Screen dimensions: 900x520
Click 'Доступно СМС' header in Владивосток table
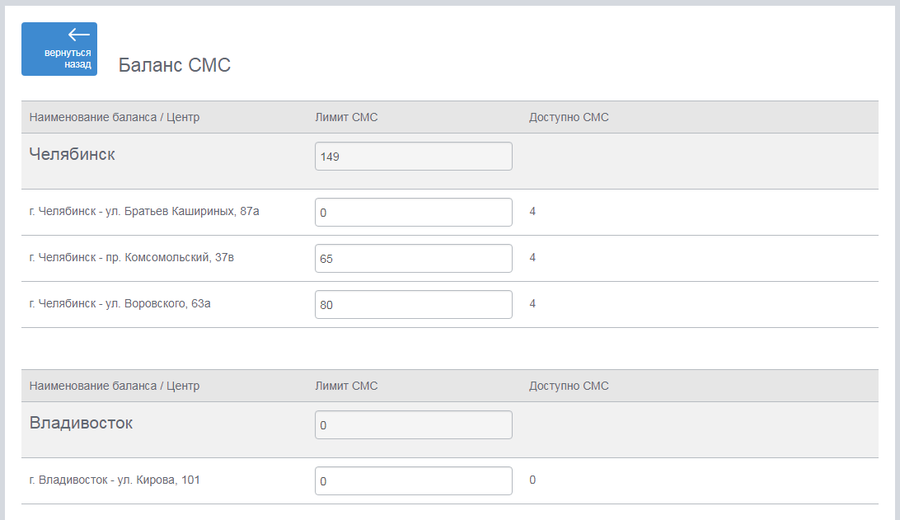point(569,386)
